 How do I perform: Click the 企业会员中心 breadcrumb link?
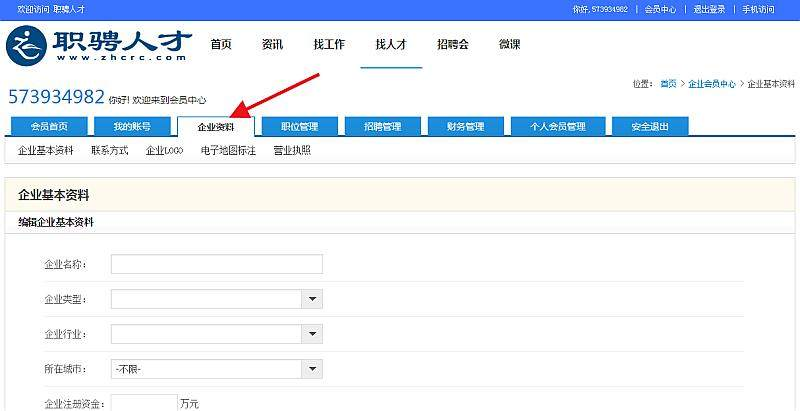[x=711, y=84]
